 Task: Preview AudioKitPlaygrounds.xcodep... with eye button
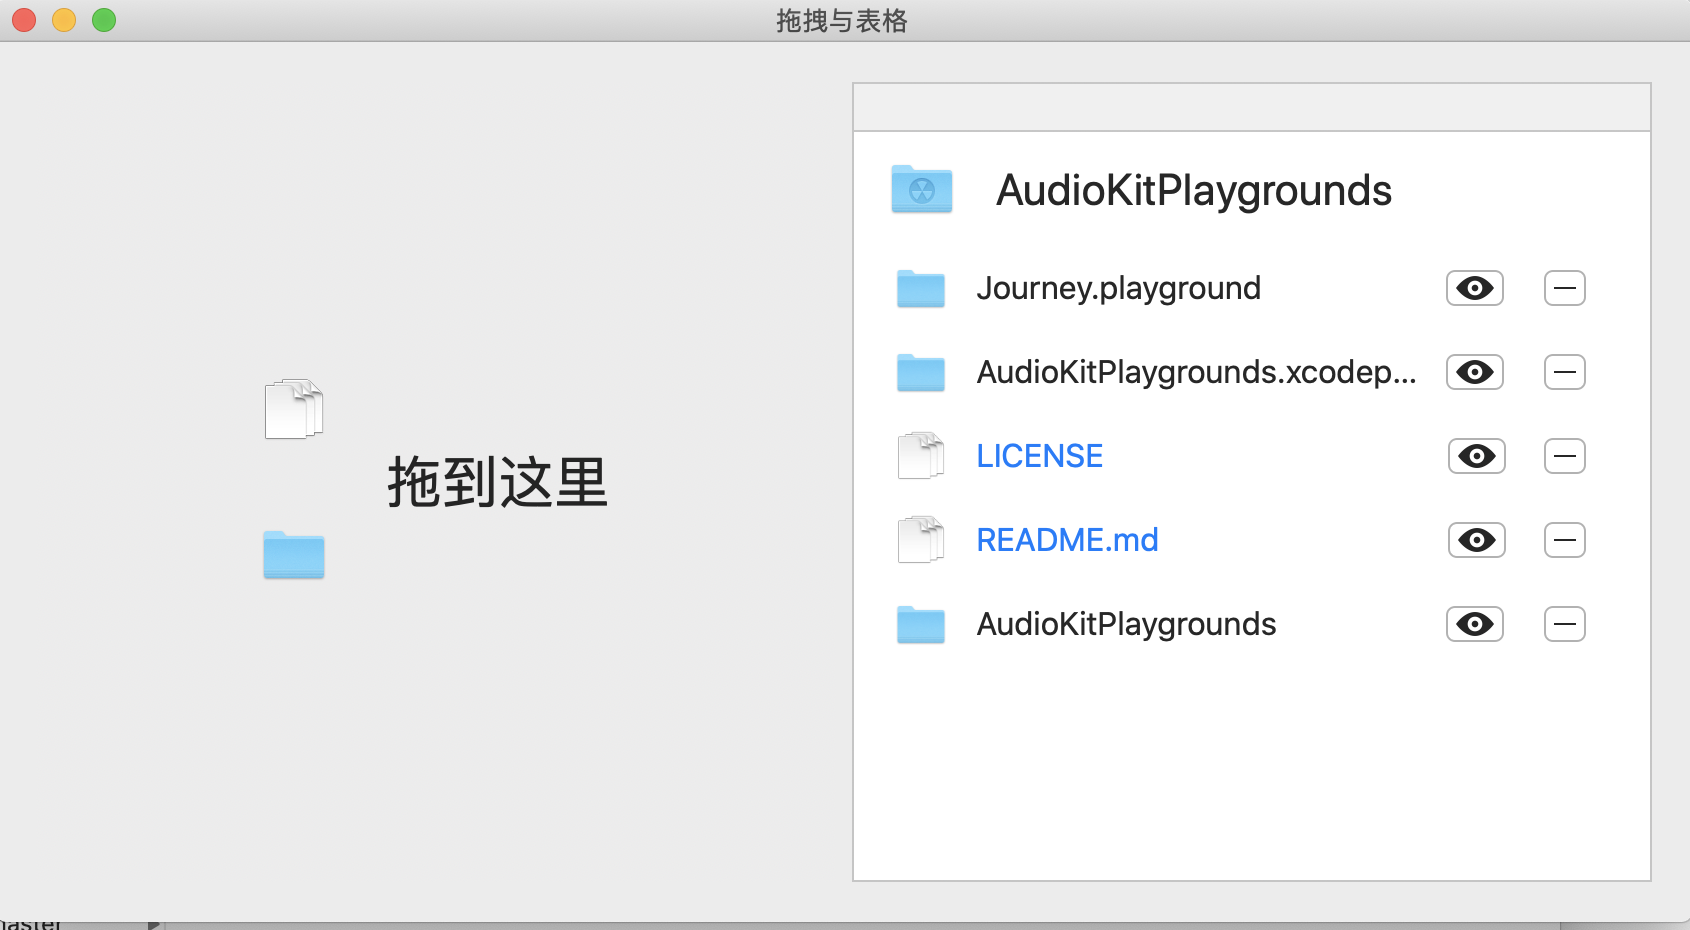(x=1475, y=372)
